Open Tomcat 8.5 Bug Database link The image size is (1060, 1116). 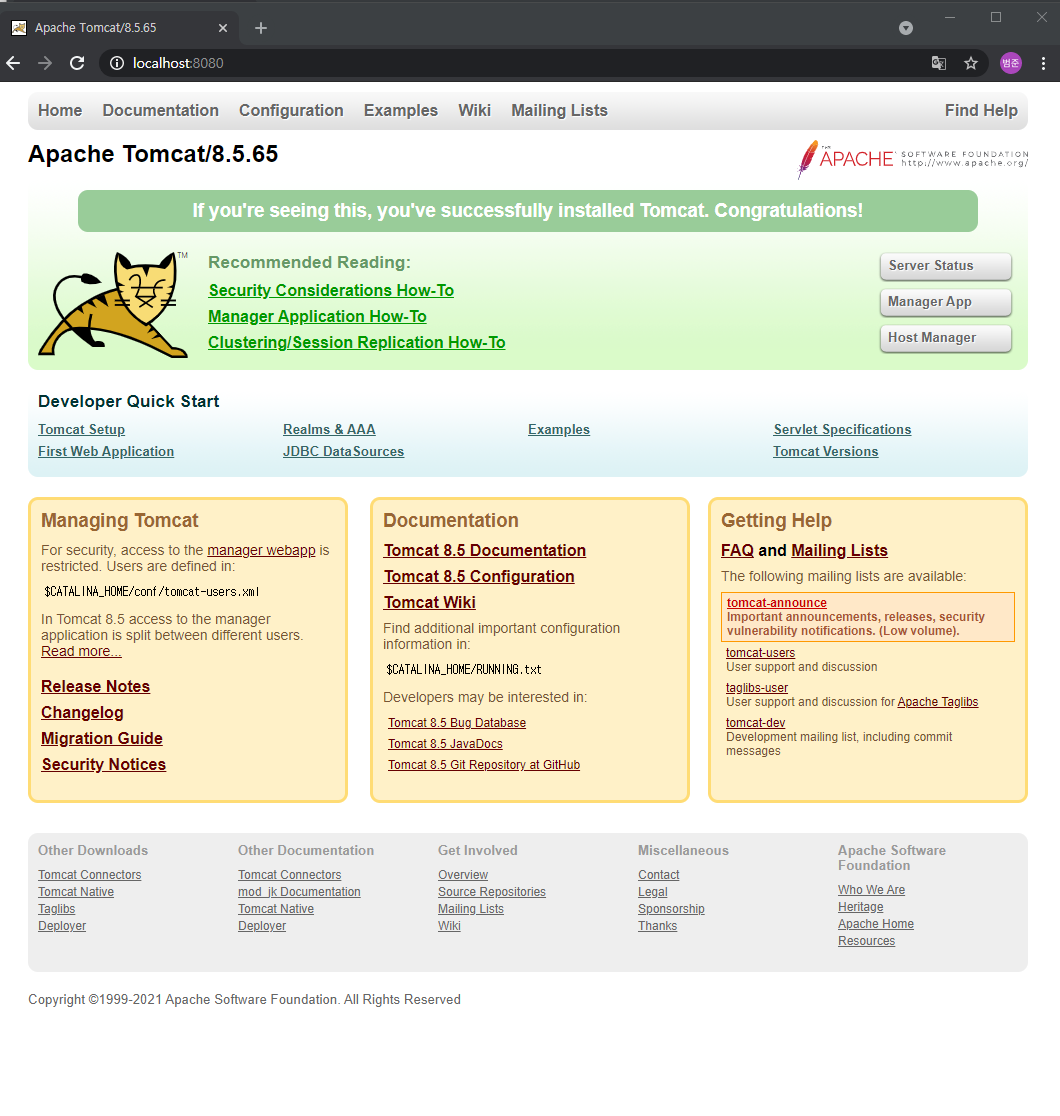(x=457, y=722)
